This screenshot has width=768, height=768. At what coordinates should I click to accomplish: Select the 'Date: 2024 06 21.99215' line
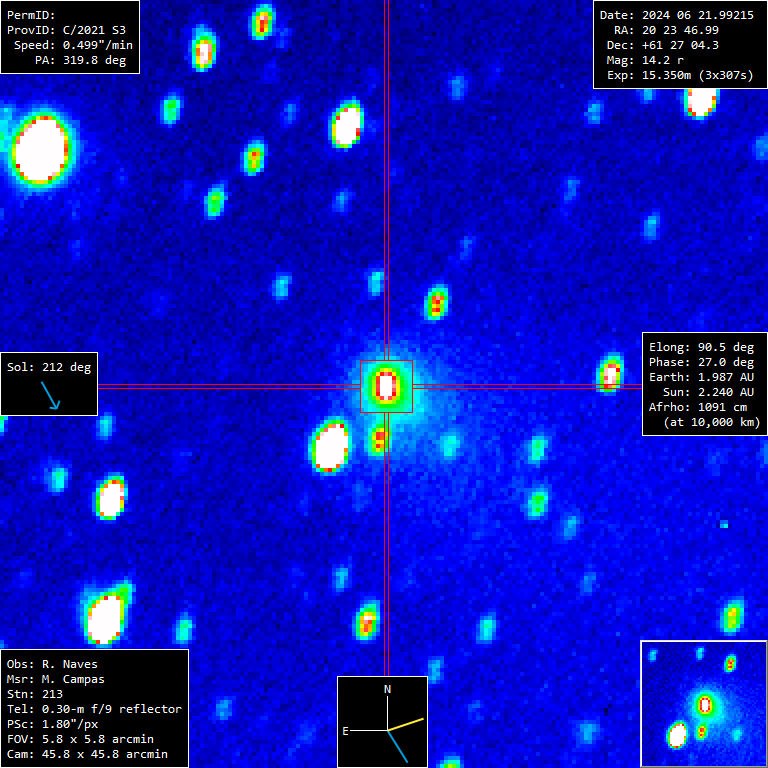click(677, 15)
